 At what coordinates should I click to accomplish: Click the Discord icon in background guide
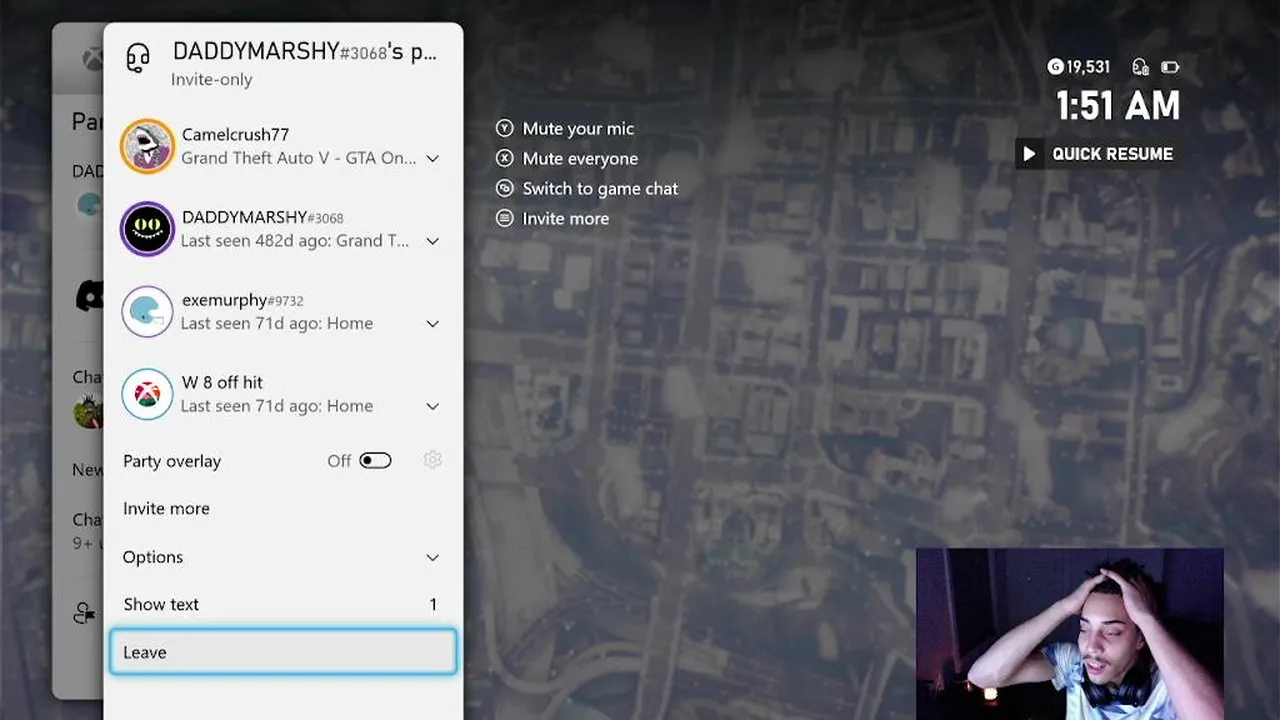tap(89, 296)
